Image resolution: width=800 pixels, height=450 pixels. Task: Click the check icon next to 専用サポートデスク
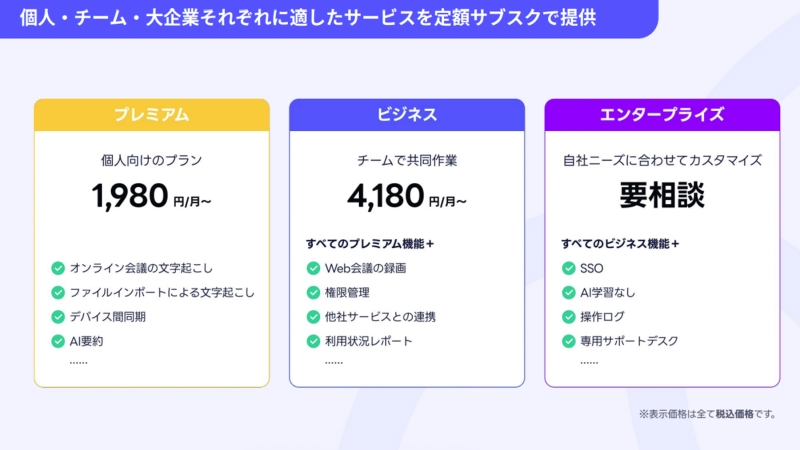(568, 342)
